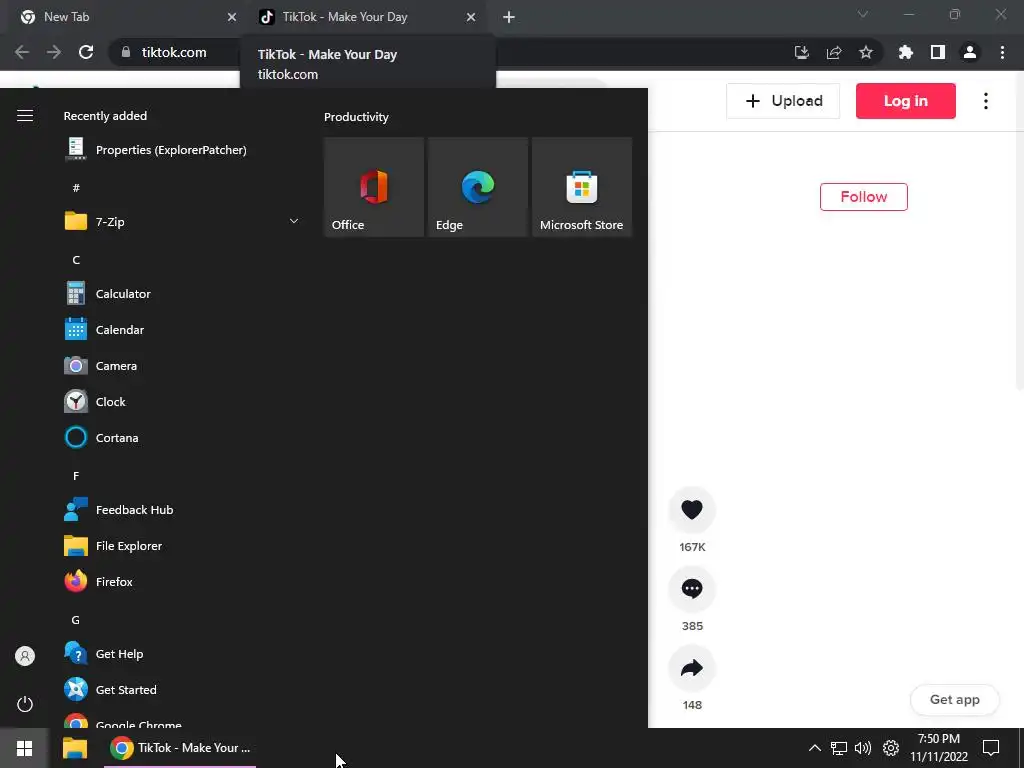Bookmark this page with the star
The width and height of the screenshot is (1024, 768).
coord(865,52)
